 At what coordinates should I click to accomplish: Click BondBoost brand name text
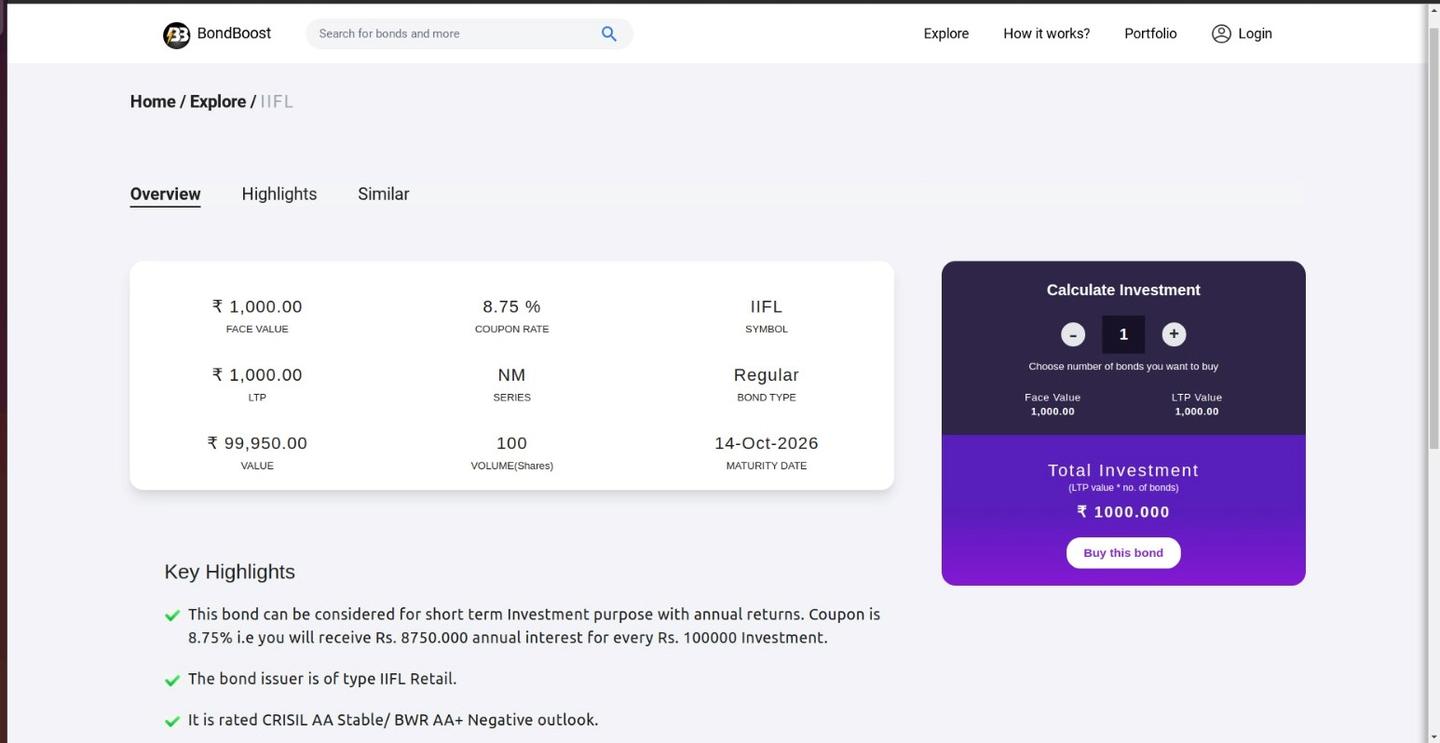tap(234, 34)
